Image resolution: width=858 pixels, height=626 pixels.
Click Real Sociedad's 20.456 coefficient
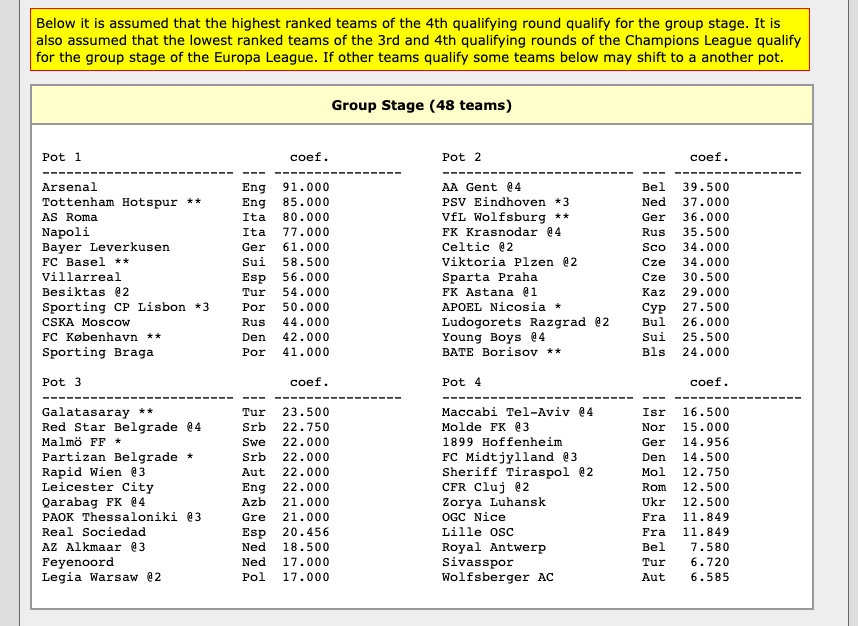tap(306, 532)
